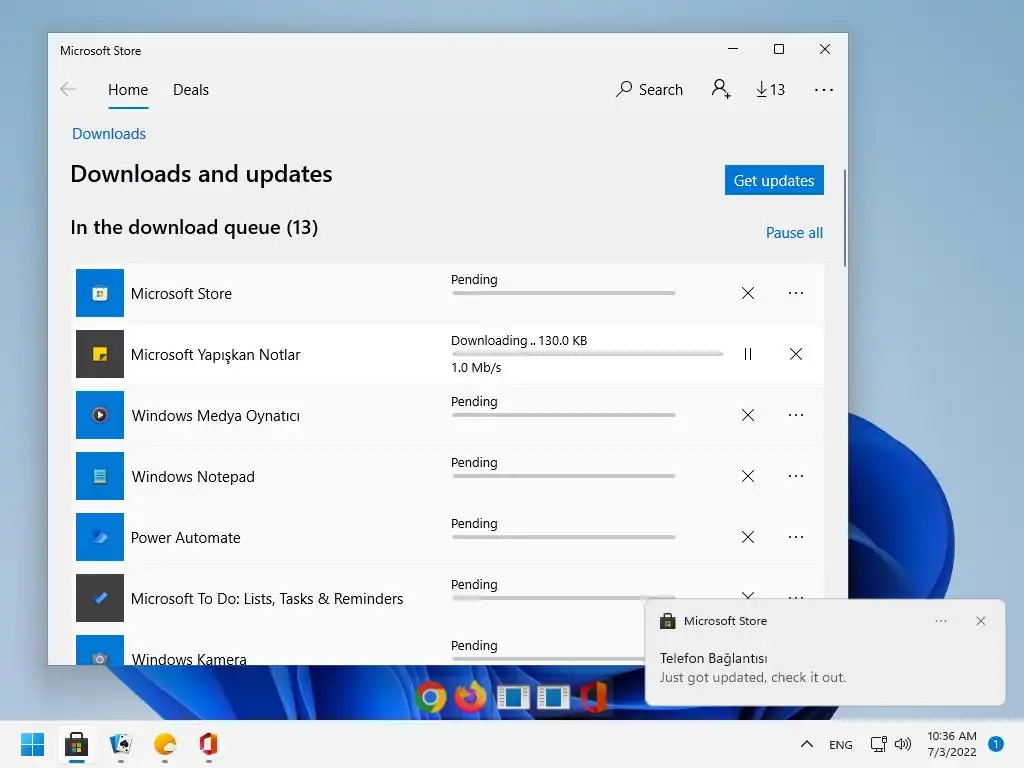Click the Microsoft Store taskbar icon

coord(76,744)
